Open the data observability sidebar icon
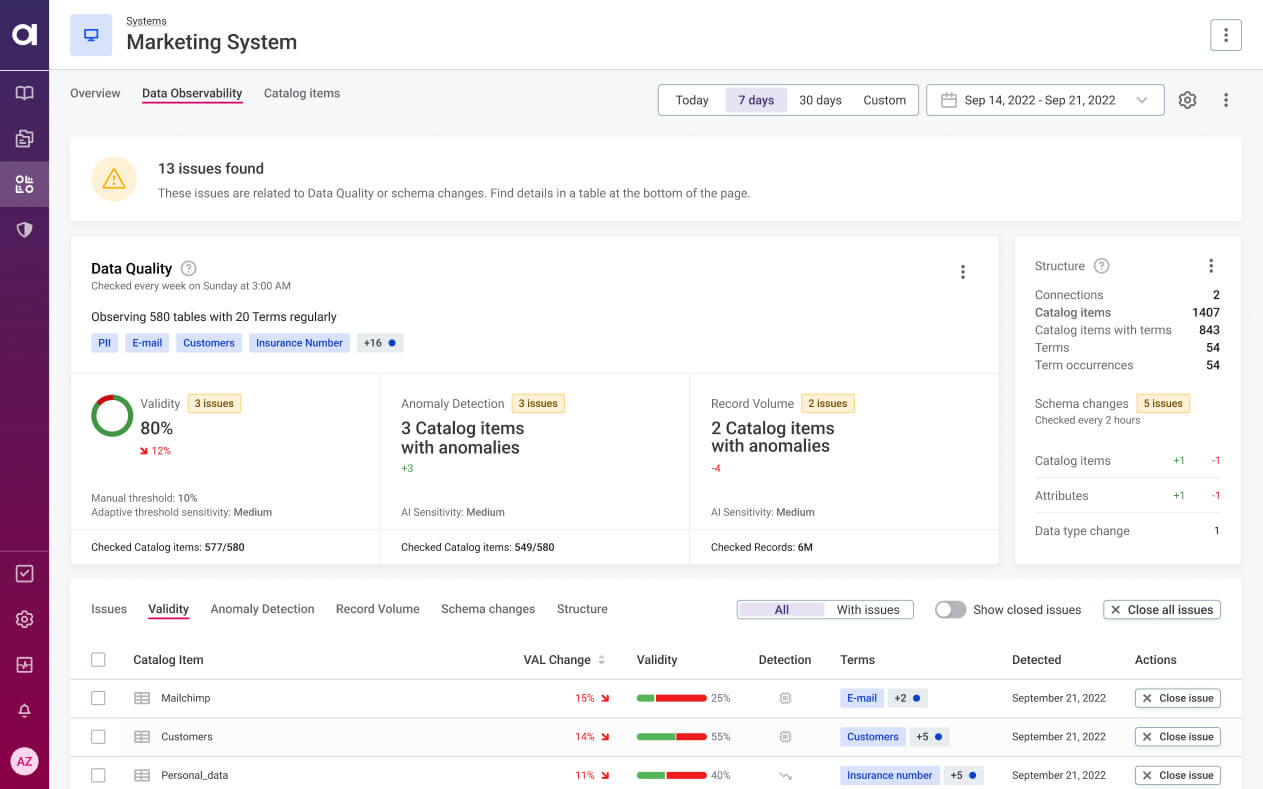 point(24,184)
